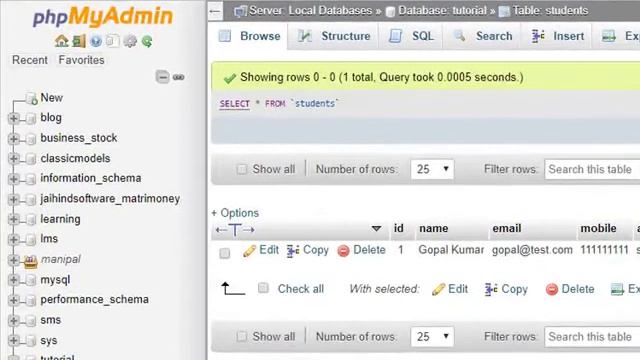Image resolution: width=640 pixels, height=360 pixels.
Task: Click the manipal database icon
Action: pyautogui.click(x=31, y=261)
